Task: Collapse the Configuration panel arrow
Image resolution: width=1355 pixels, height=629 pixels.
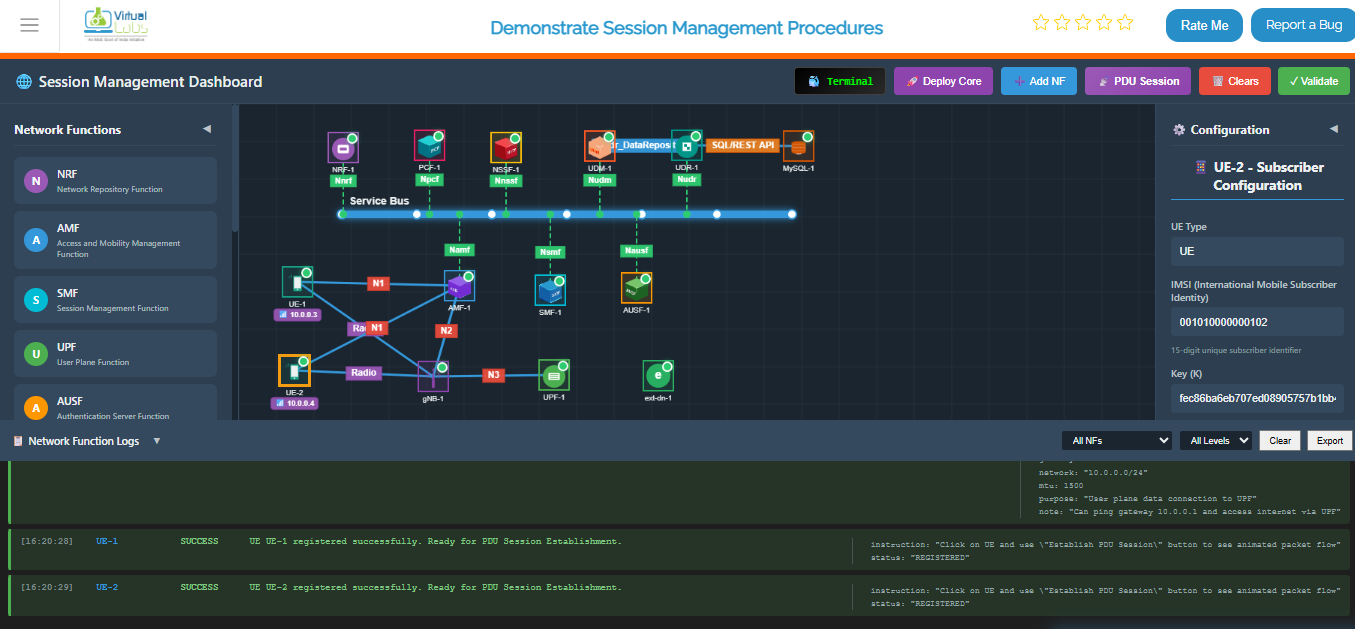Action: 1333,129
